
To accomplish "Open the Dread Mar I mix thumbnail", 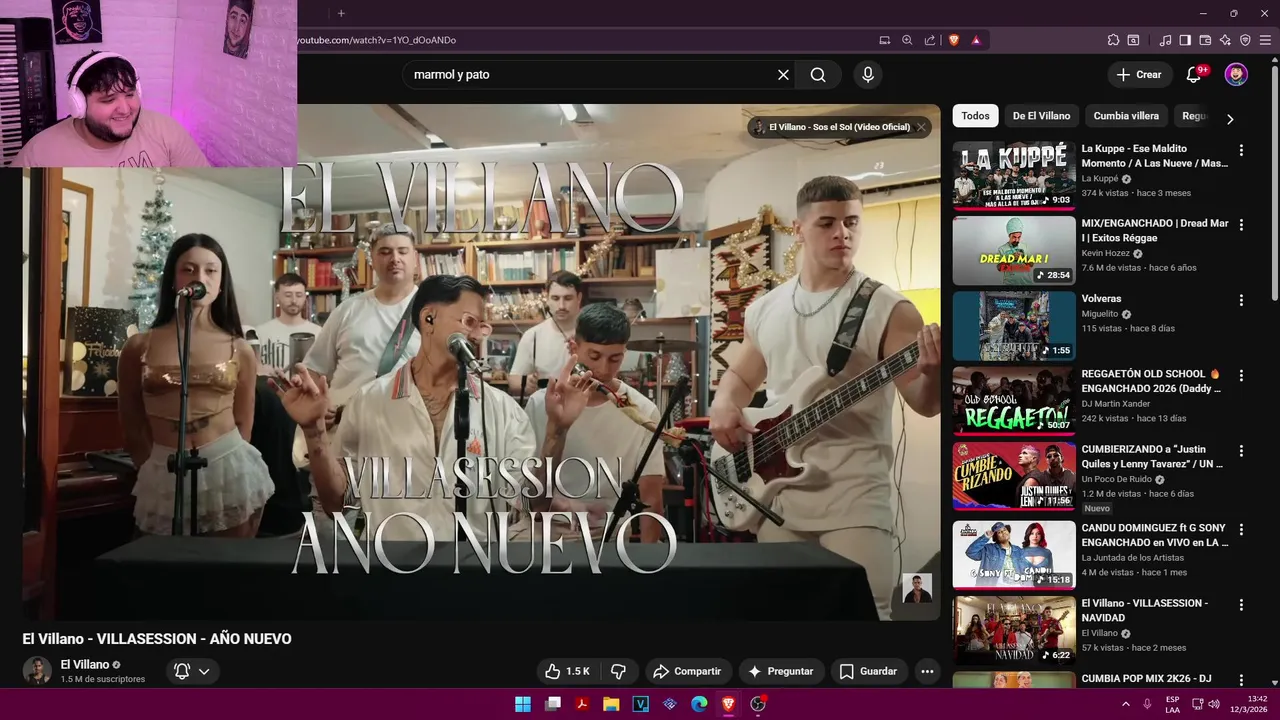I will pyautogui.click(x=1014, y=250).
